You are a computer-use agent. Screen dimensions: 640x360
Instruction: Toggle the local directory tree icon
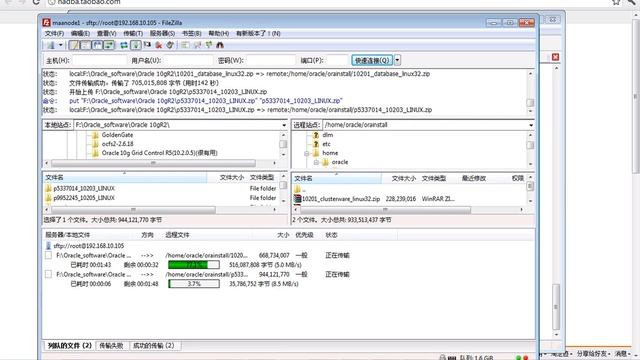pos(86,45)
